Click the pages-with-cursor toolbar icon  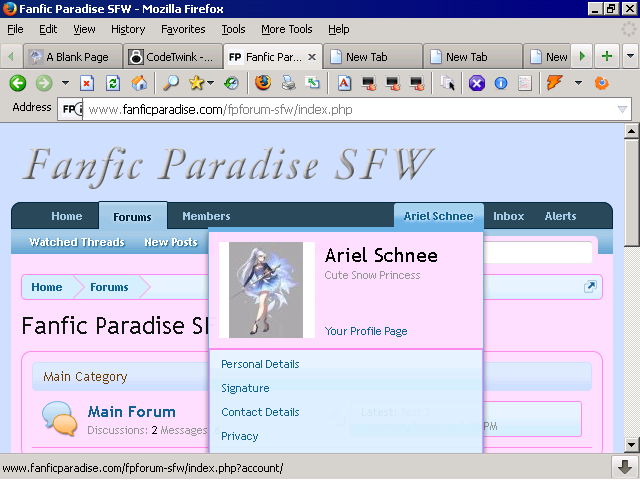(x=447, y=83)
